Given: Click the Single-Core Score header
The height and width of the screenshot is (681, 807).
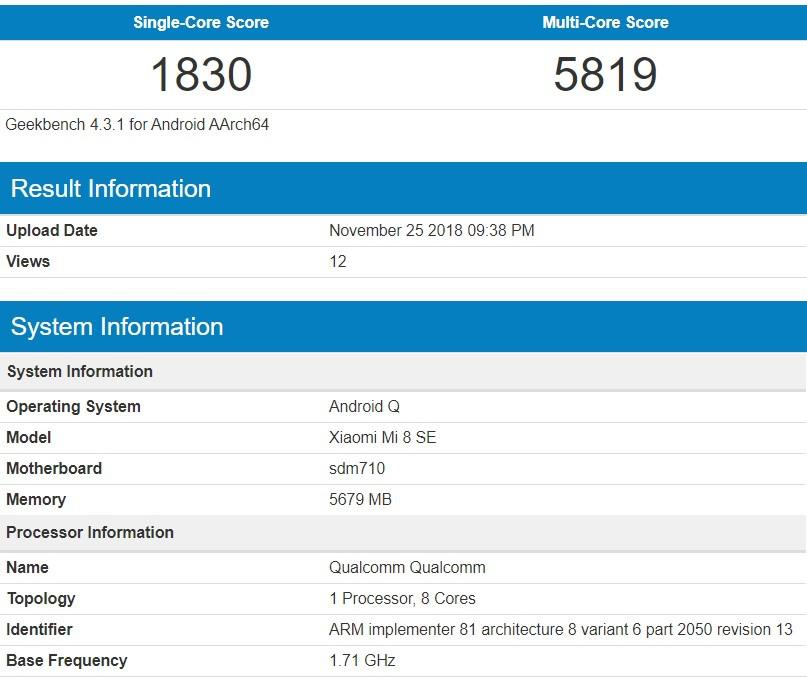Looking at the screenshot, I should (201, 22).
